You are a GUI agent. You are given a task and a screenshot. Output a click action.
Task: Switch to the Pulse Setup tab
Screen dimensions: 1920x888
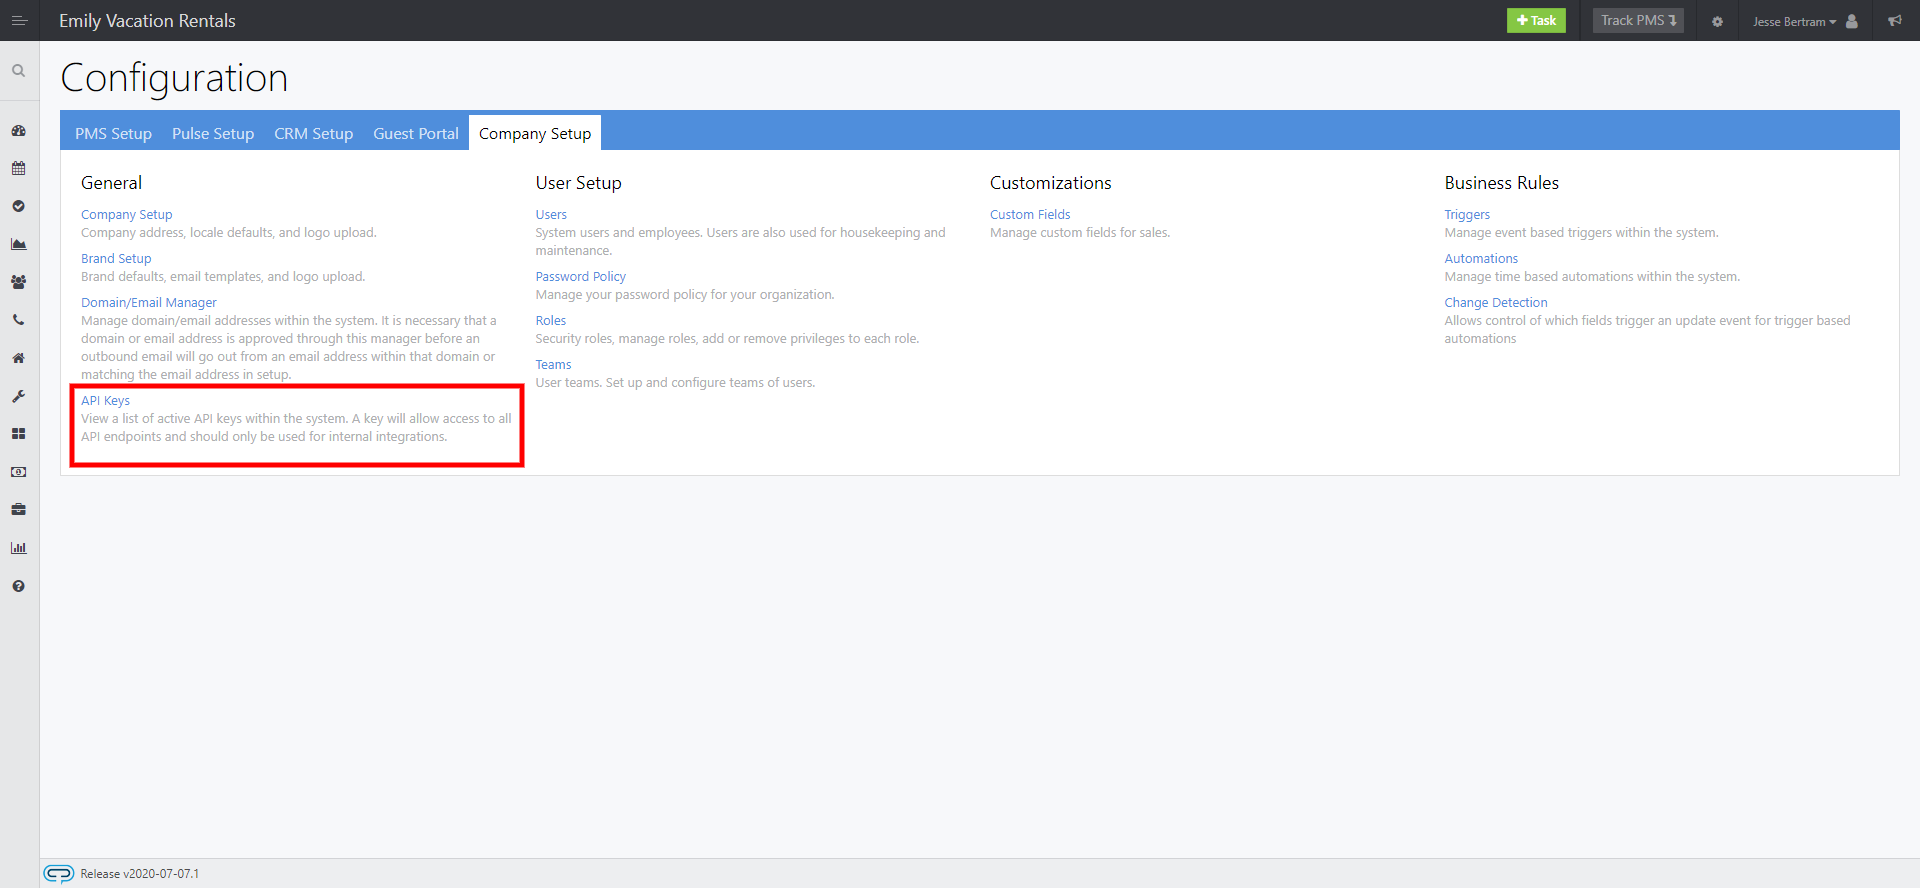(x=213, y=133)
